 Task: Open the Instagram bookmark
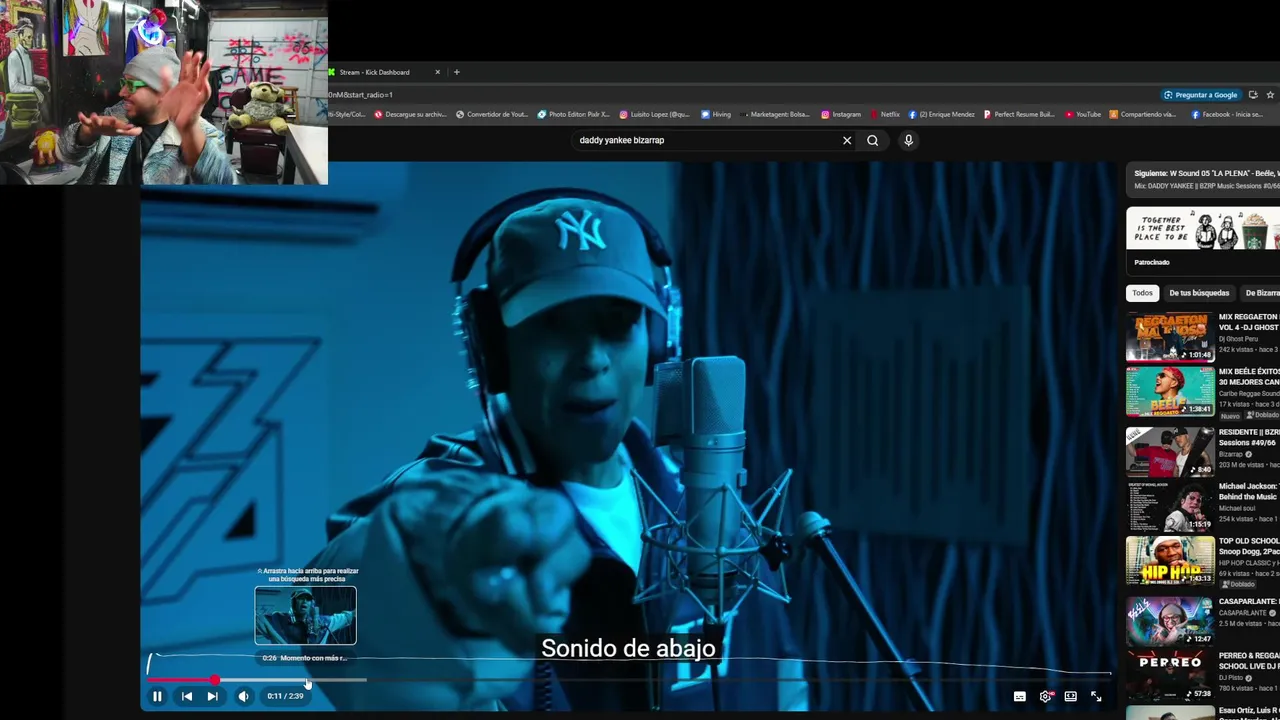pyautogui.click(x=841, y=114)
